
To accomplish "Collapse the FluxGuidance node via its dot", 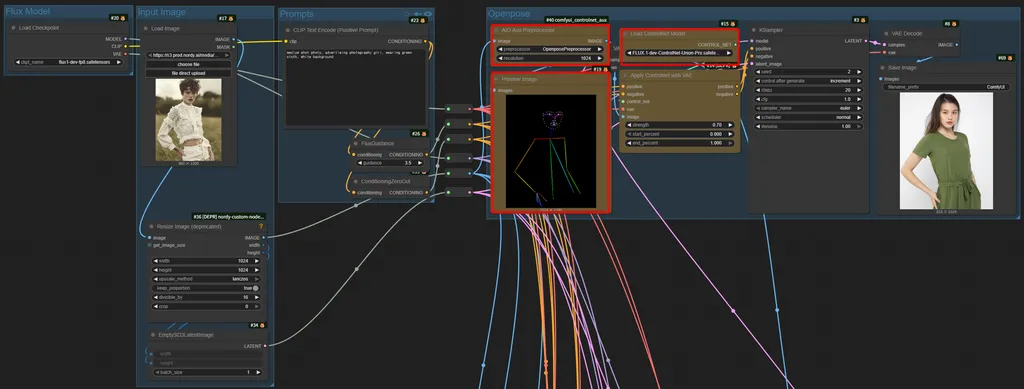I will pos(356,144).
